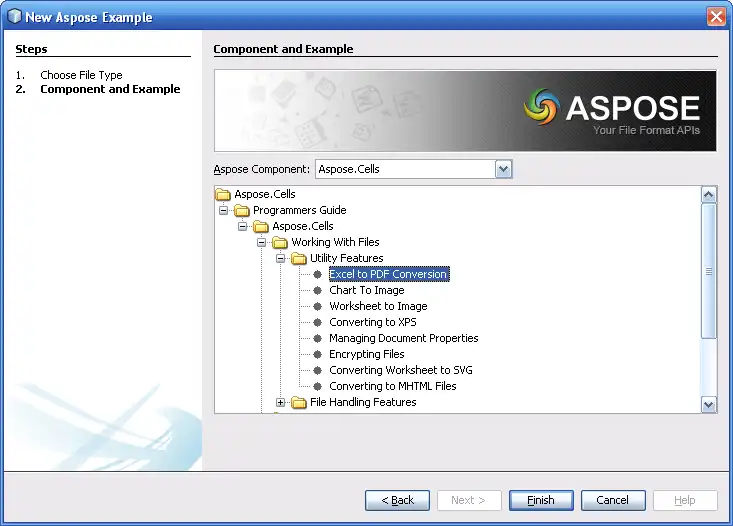733x526 pixels.
Task: Select Converting Worksheet to SVG example
Action: point(401,370)
